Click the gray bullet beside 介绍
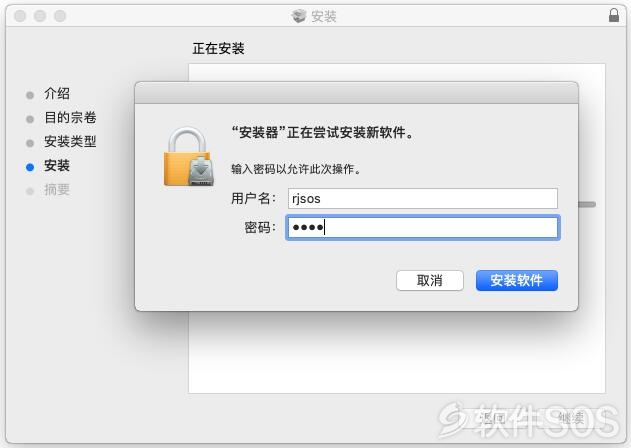 (x=30, y=95)
